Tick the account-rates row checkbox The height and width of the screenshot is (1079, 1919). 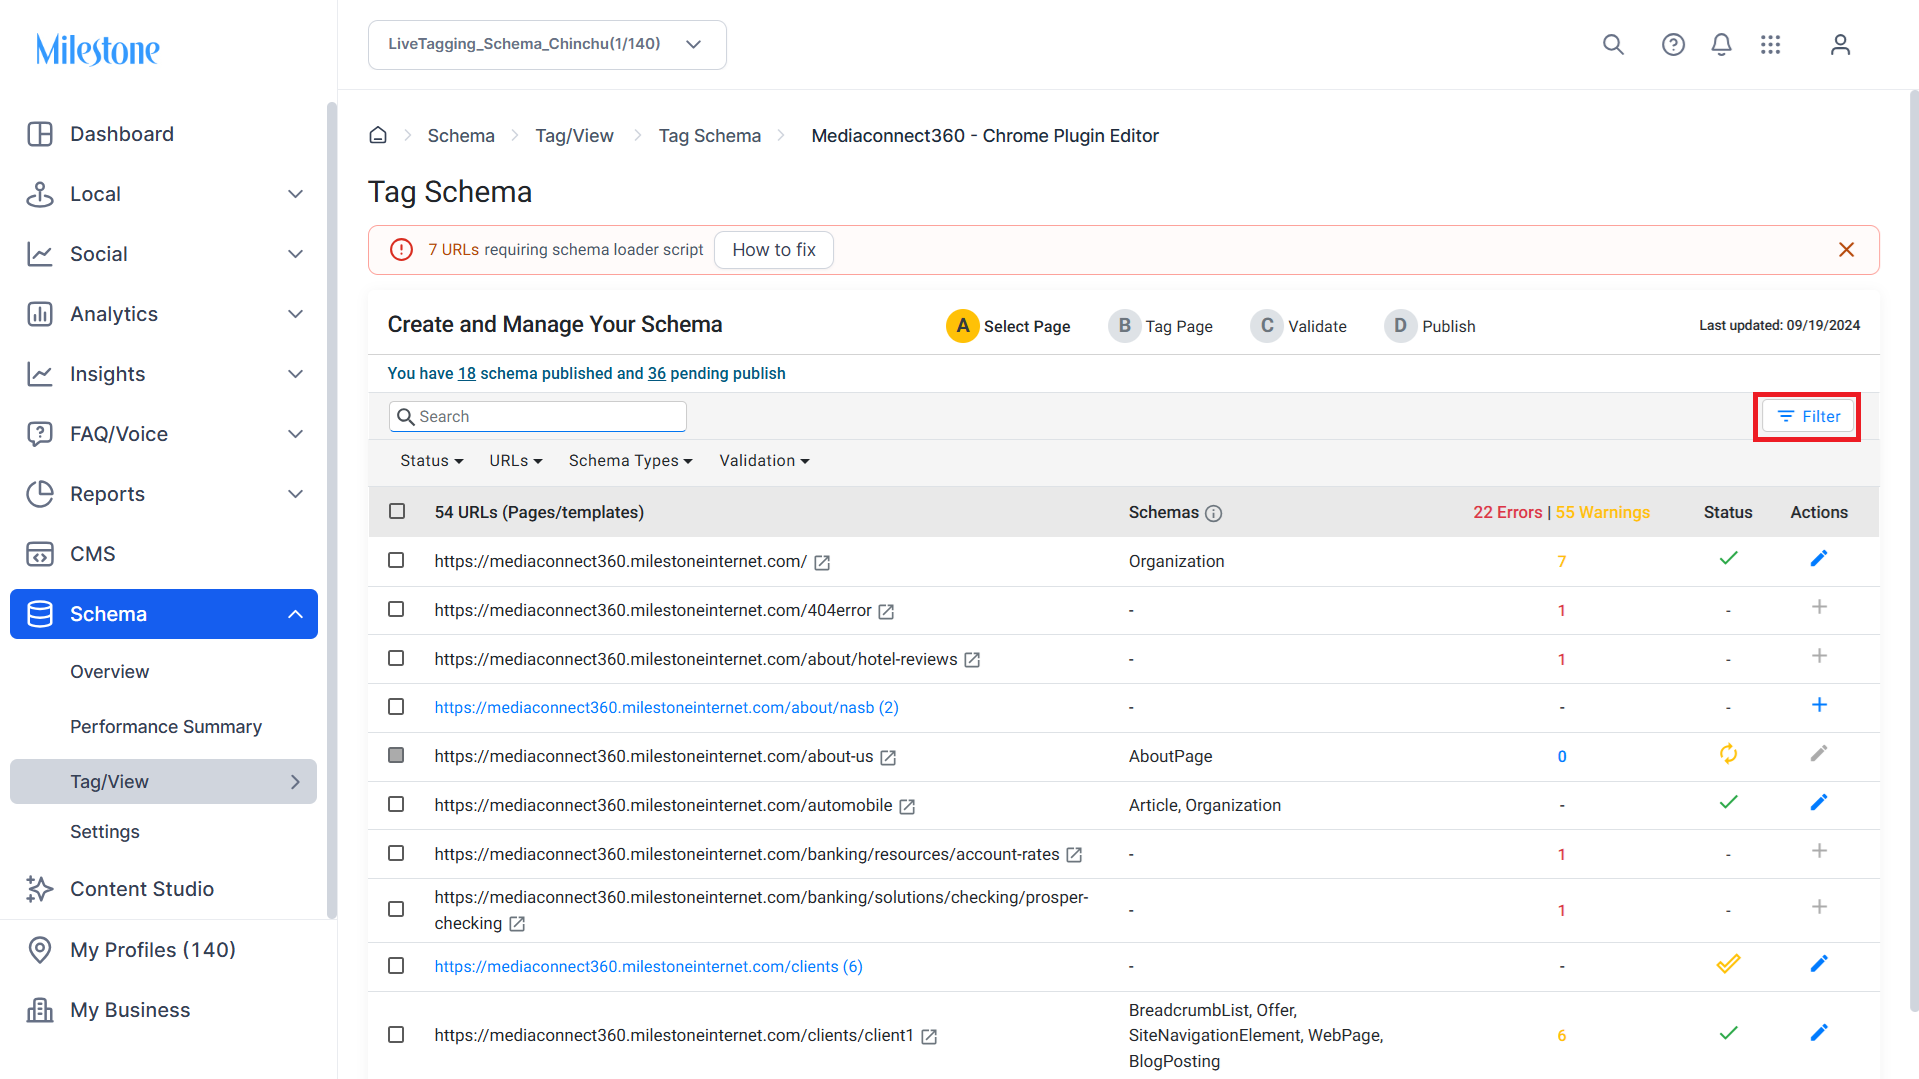coord(396,854)
